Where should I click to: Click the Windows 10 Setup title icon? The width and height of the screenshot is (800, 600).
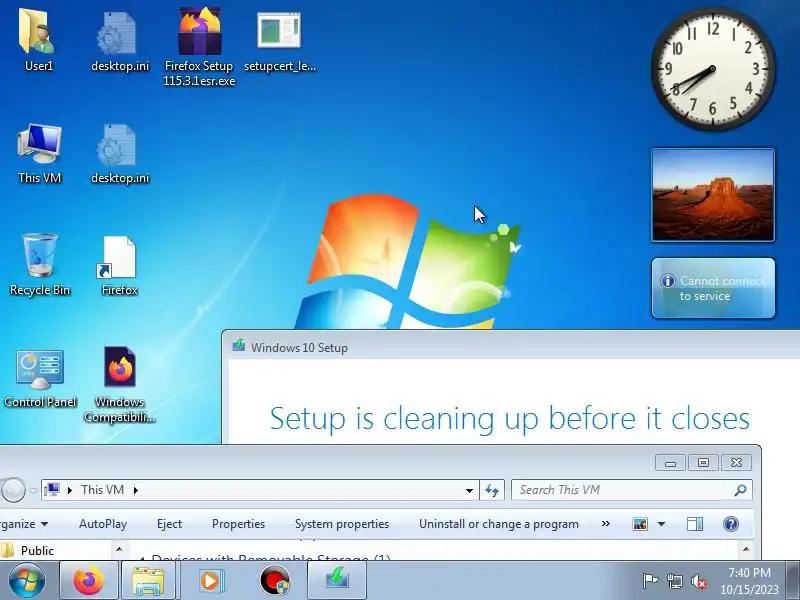tap(238, 346)
